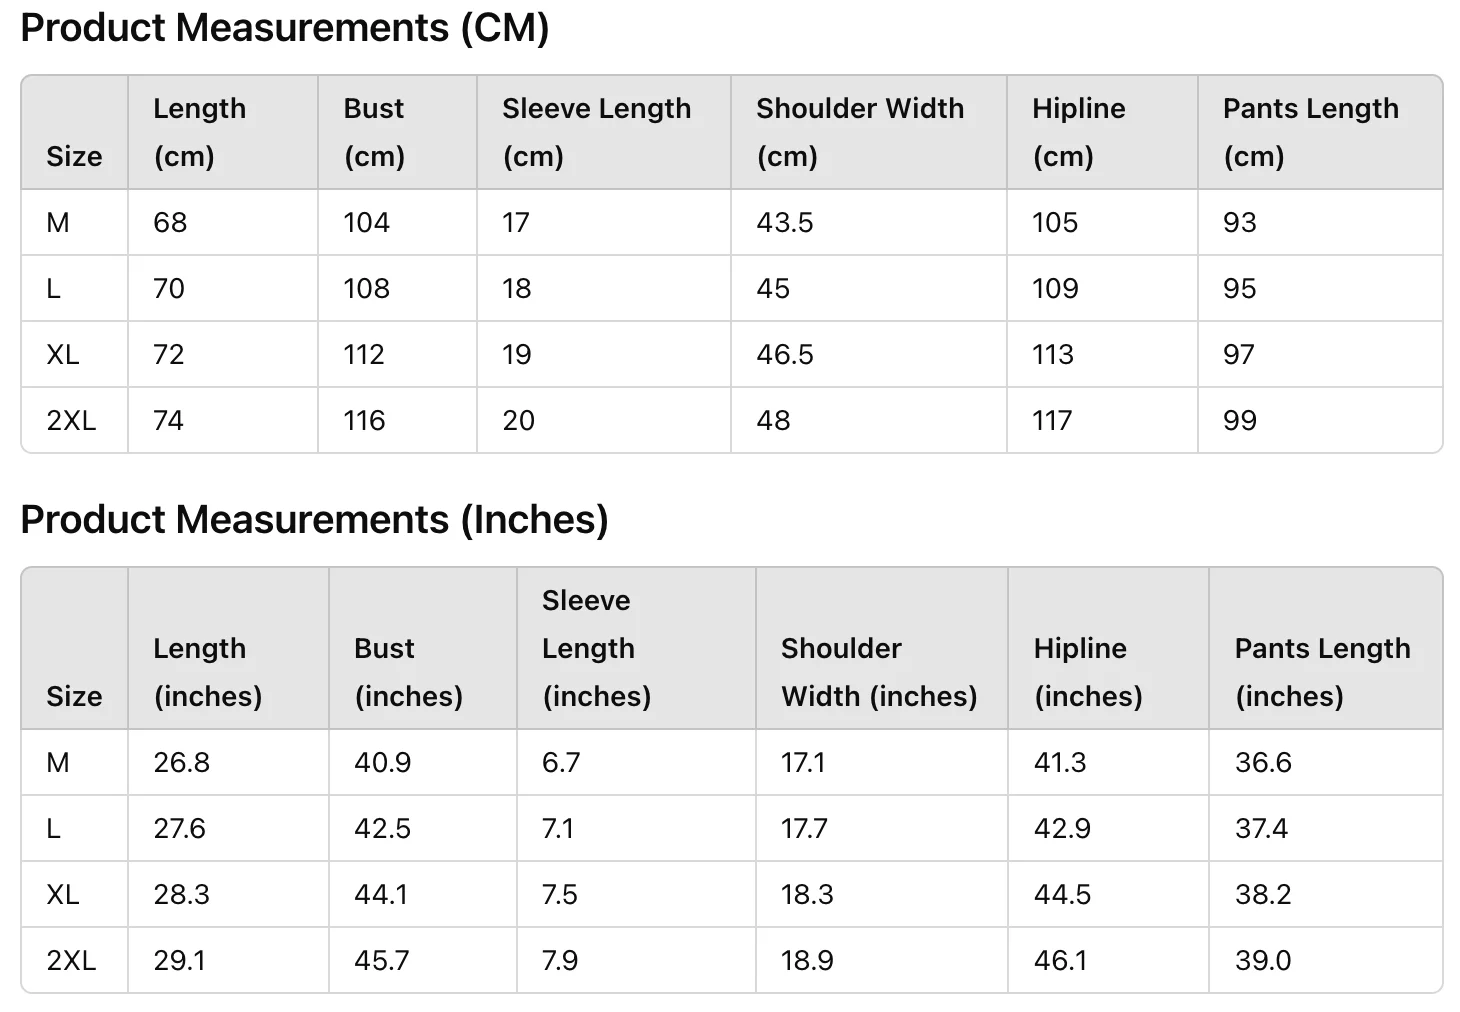Viewport: 1460px width, 1012px height.
Task: Click the Product Measurements (Inches) heading
Action: (314, 520)
